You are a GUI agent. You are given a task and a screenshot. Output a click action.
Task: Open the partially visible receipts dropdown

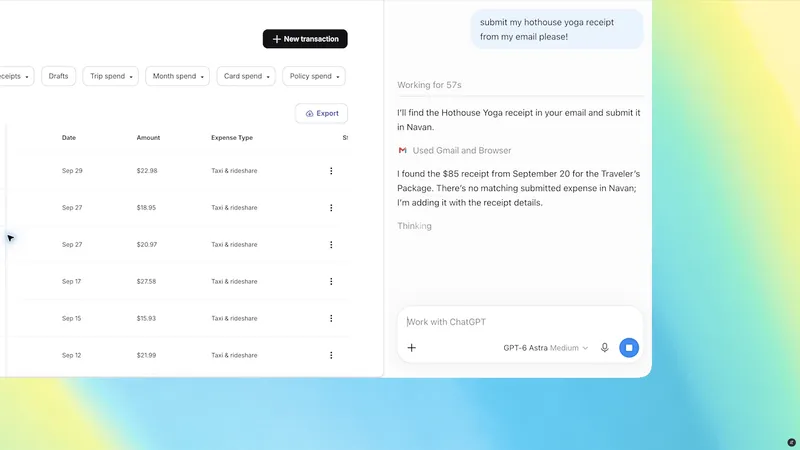point(15,76)
